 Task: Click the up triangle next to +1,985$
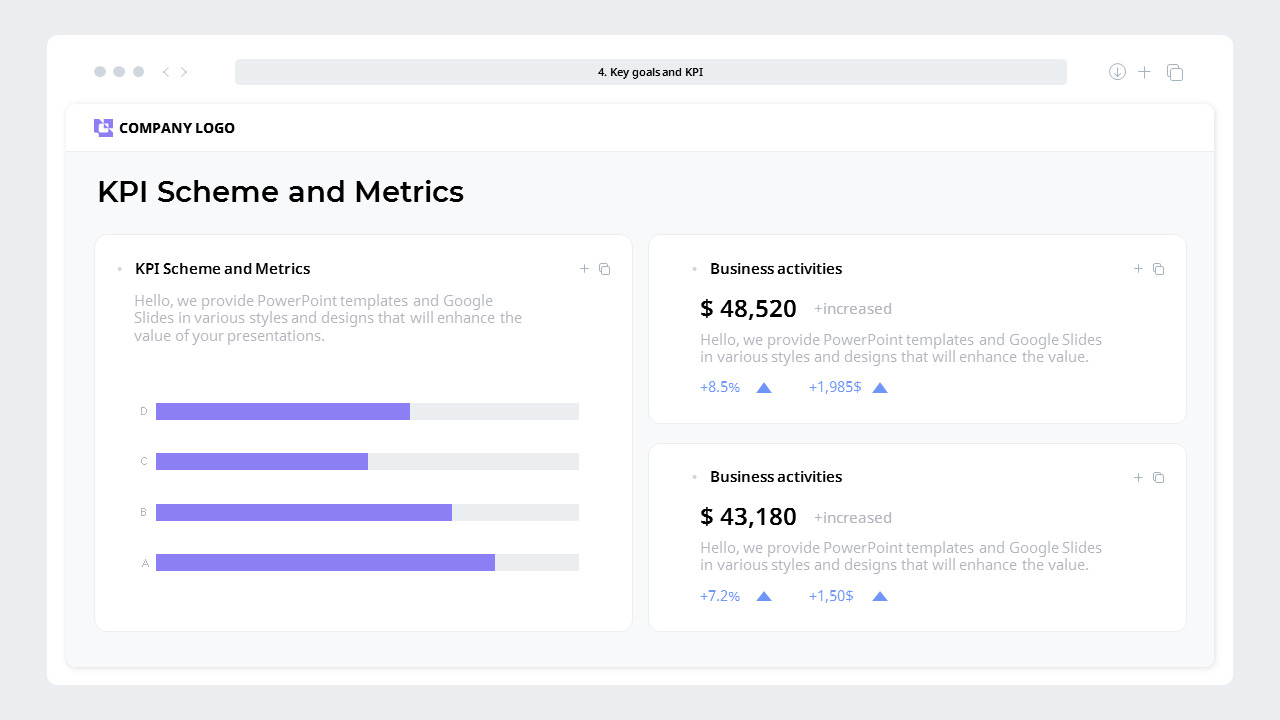[x=880, y=388]
